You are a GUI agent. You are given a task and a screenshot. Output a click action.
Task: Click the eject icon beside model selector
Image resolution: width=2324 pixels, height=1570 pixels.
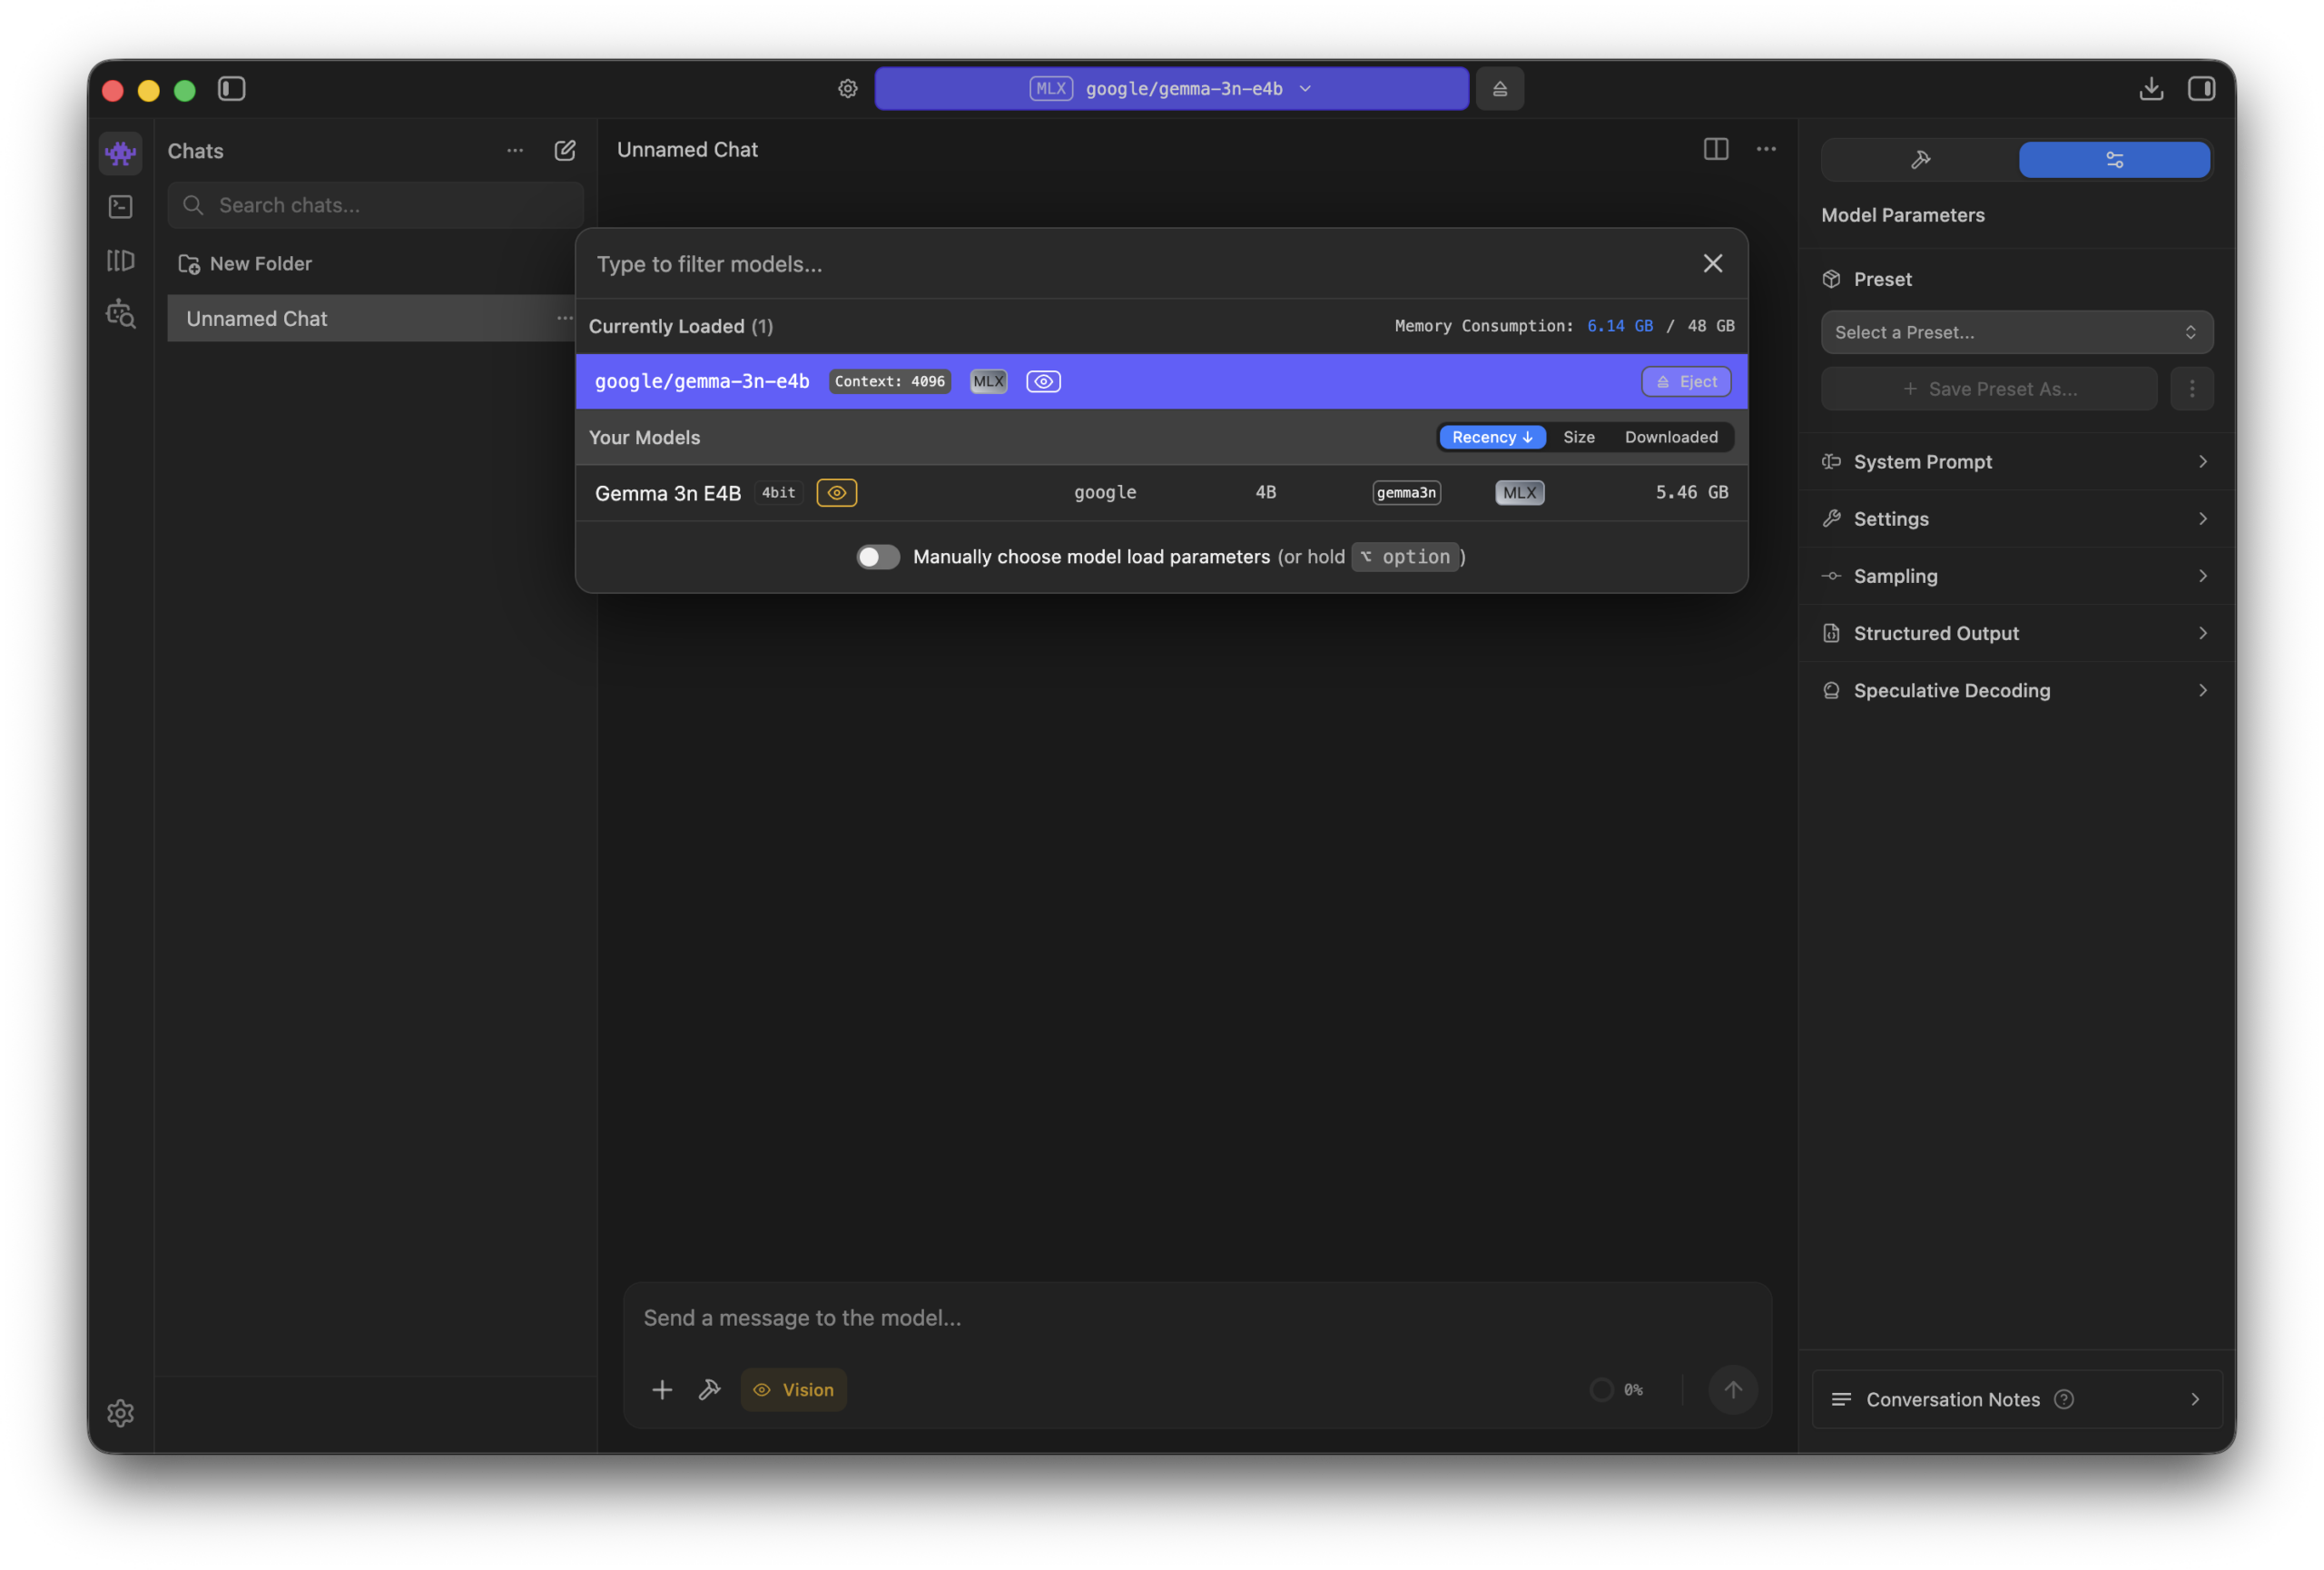click(1499, 89)
